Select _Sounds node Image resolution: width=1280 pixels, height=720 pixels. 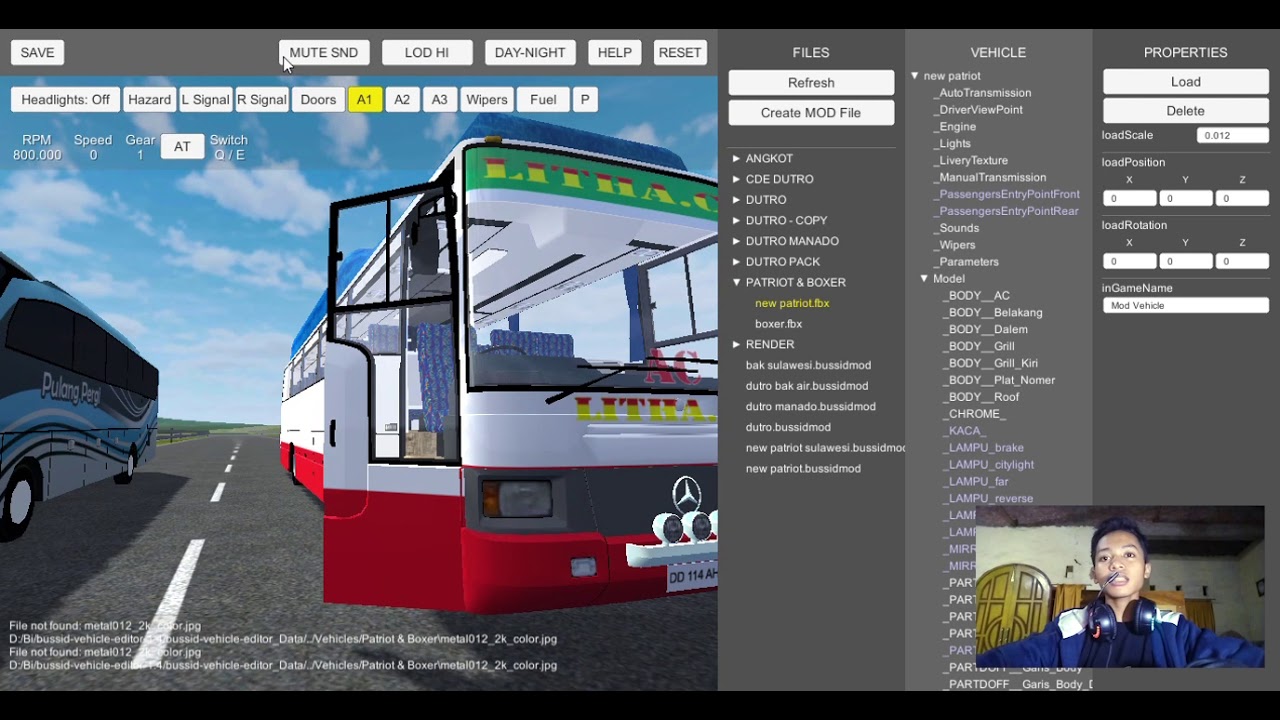956,229
